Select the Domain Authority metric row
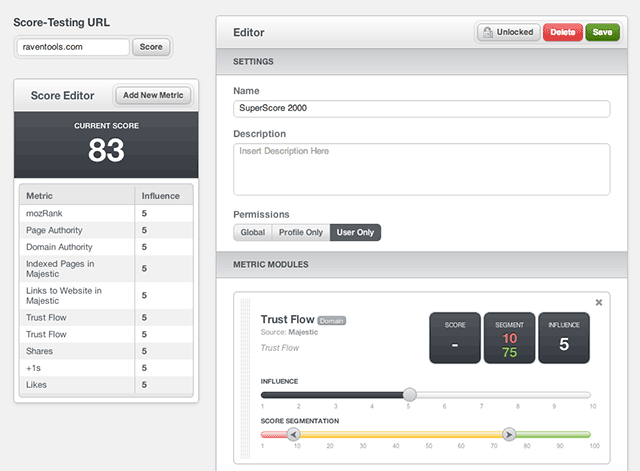The image size is (640, 471). point(106,247)
